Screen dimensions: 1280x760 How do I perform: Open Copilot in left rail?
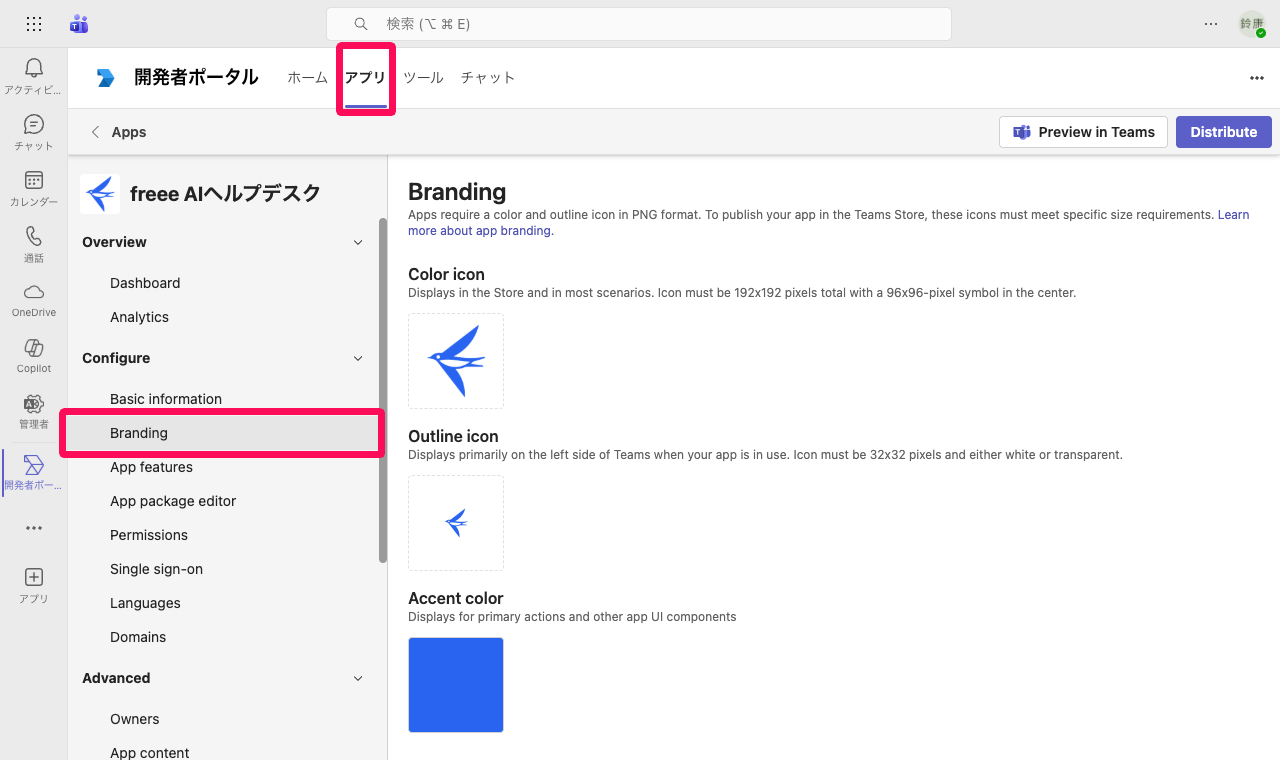coord(33,355)
